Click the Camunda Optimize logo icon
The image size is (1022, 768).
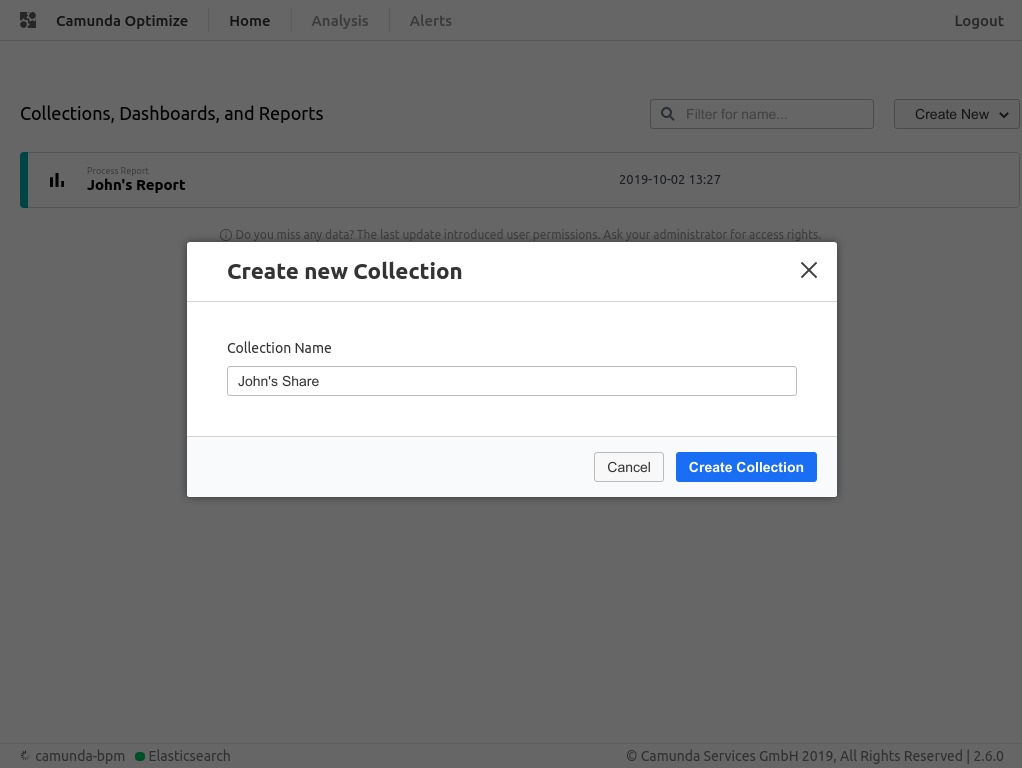27,20
